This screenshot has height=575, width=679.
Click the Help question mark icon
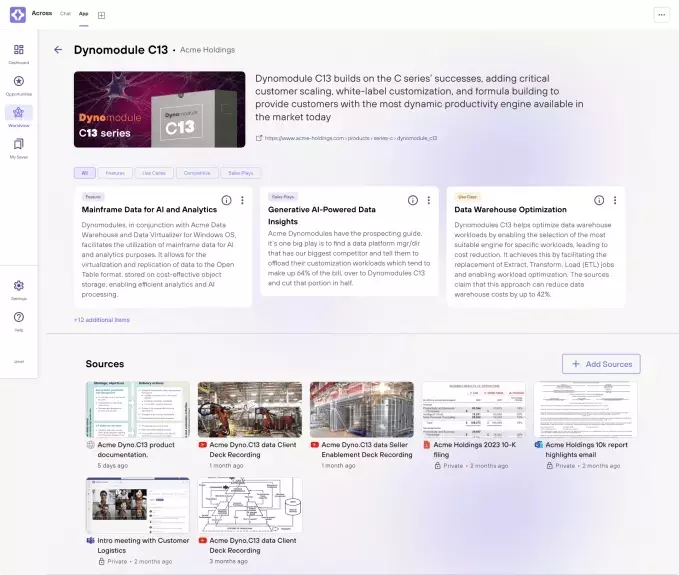[19, 318]
